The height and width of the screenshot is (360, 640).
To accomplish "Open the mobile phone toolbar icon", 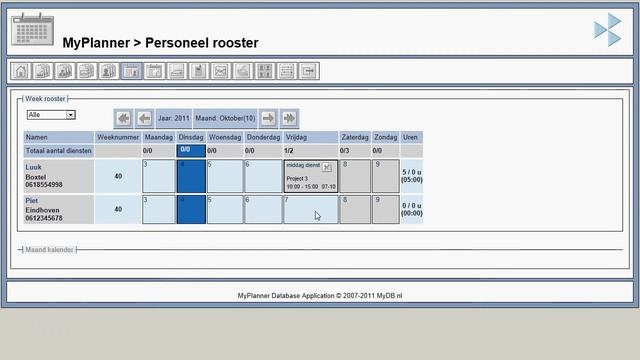I will [199, 71].
